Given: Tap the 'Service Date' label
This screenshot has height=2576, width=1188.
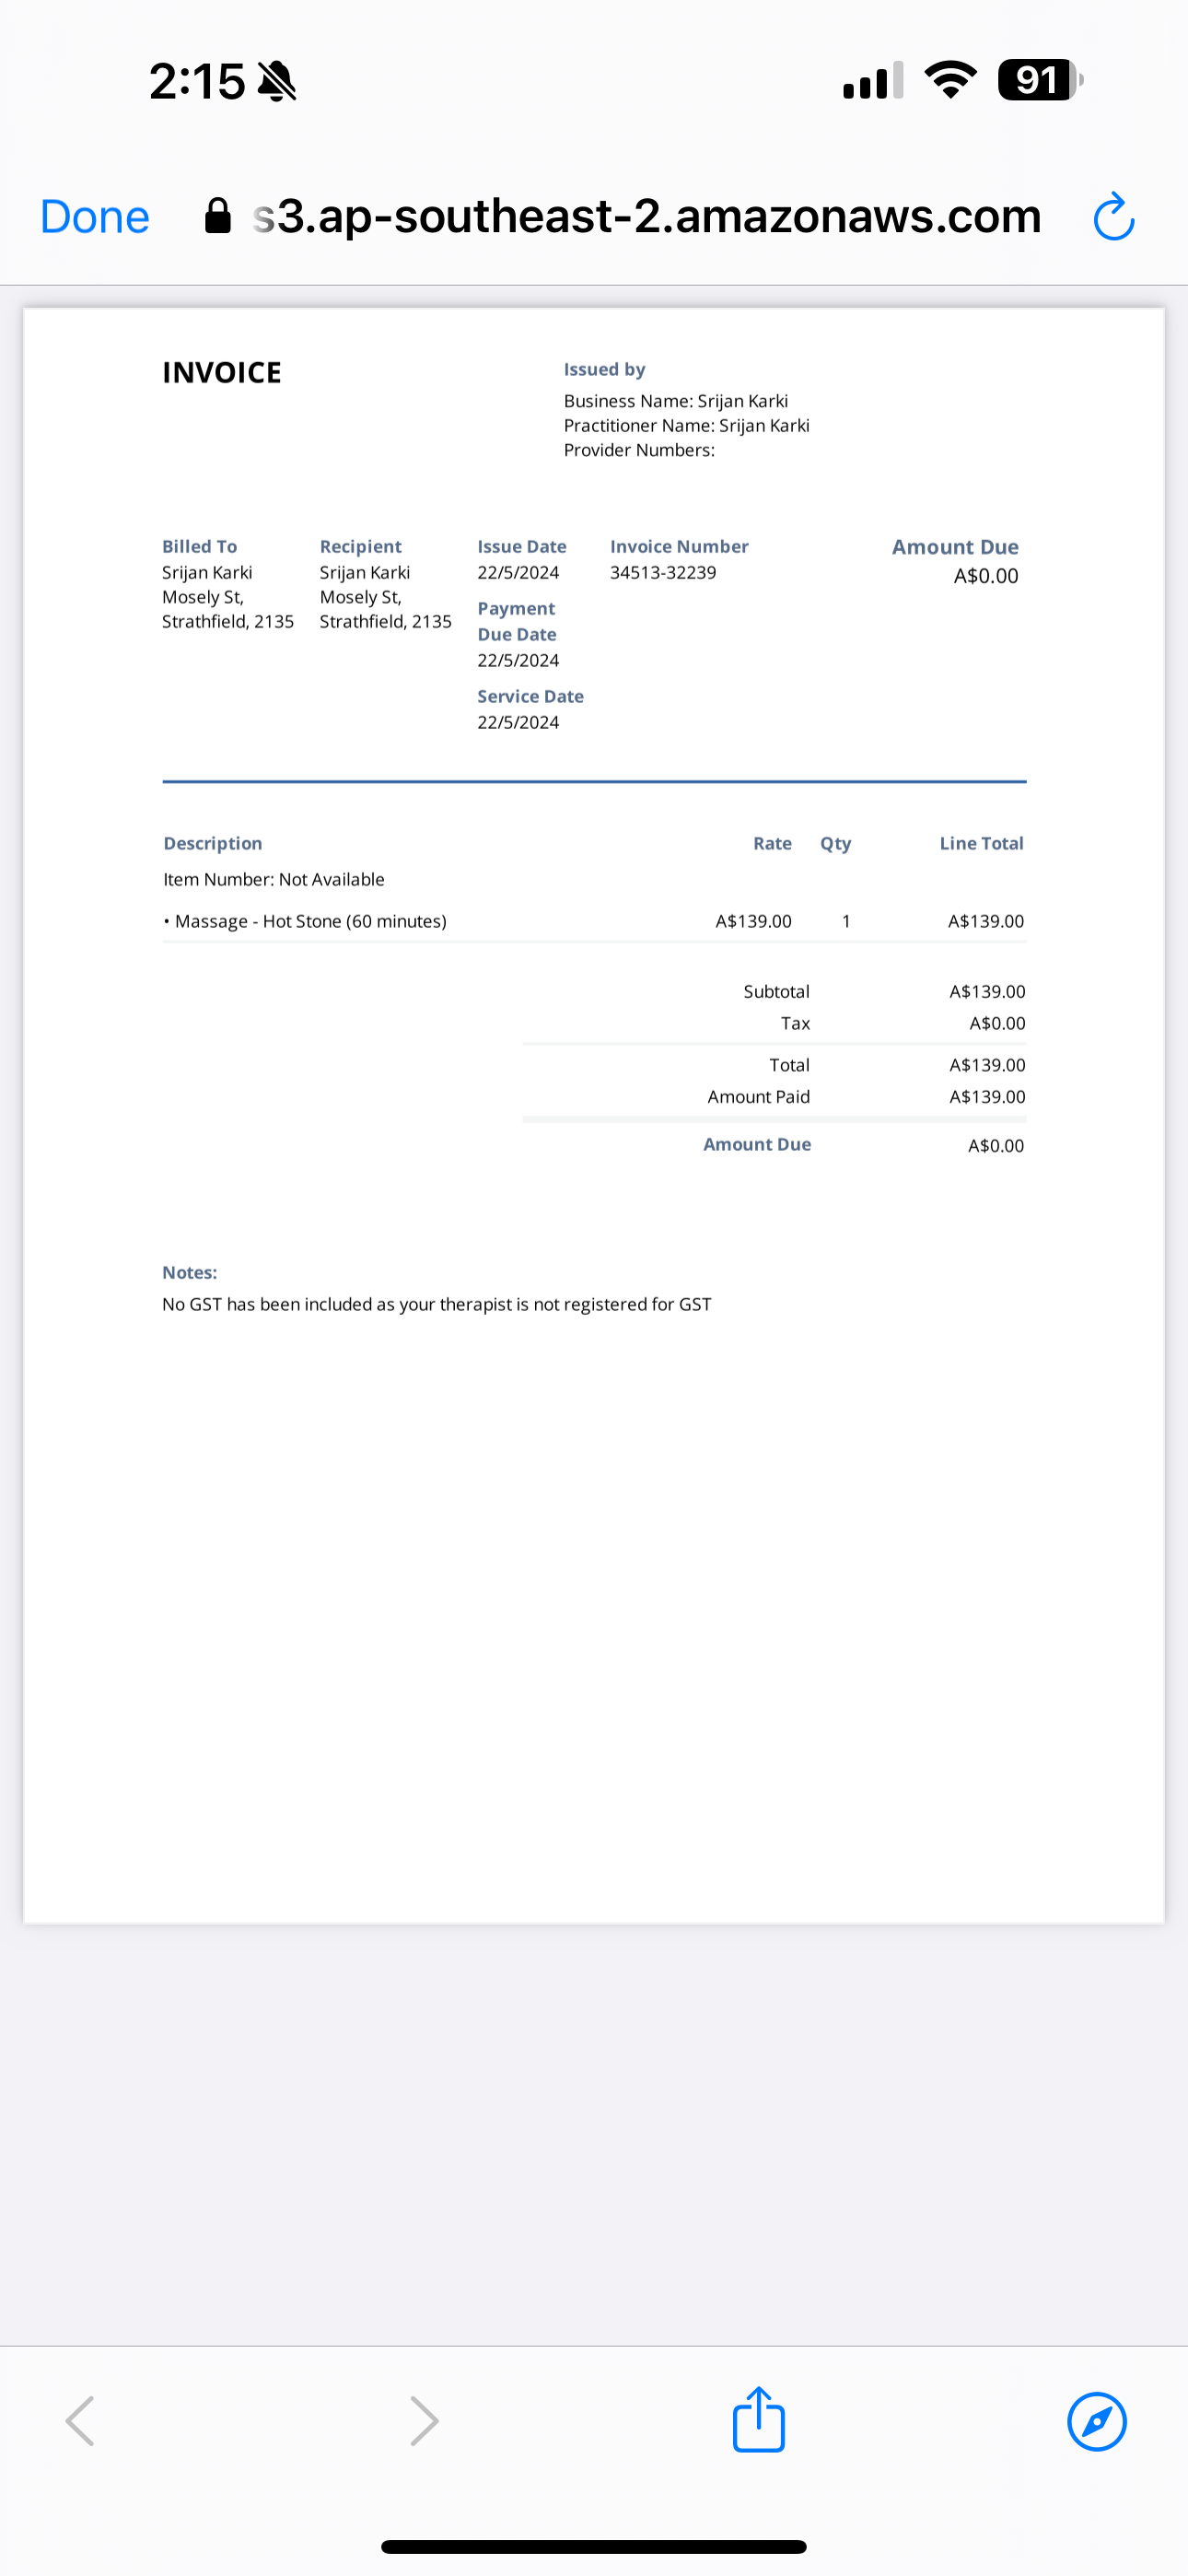Looking at the screenshot, I should point(531,697).
